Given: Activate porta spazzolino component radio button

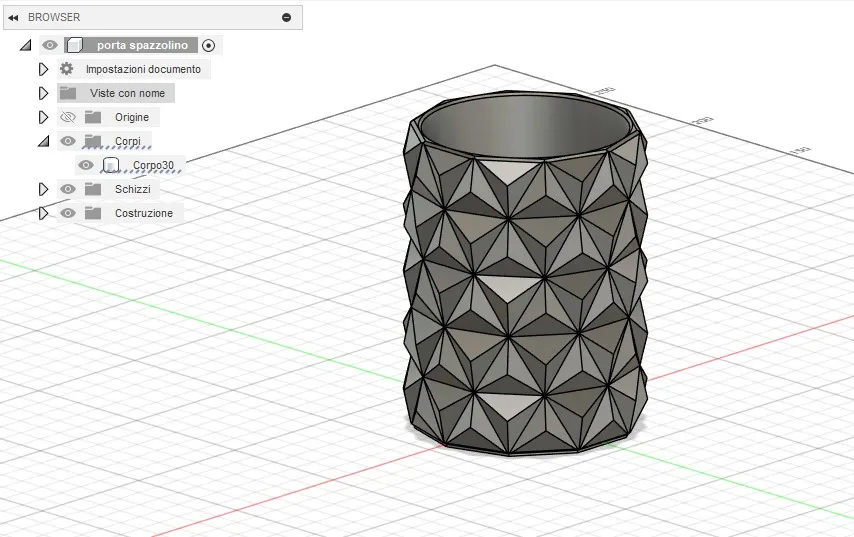Looking at the screenshot, I should point(208,46).
